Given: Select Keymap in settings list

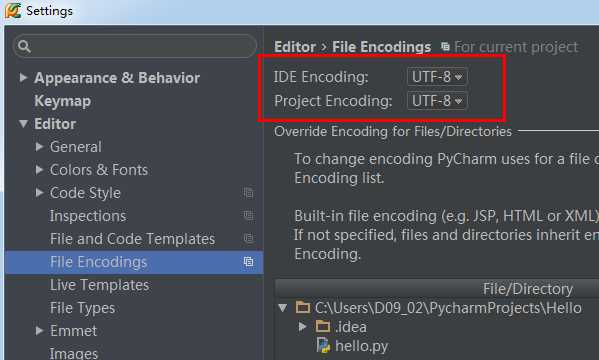Looking at the screenshot, I should (63, 101).
